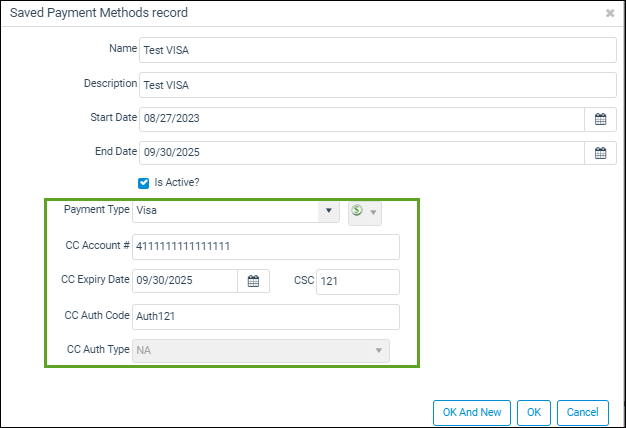The width and height of the screenshot is (626, 428).
Task: Focus the CC Expiry Date text box
Action: 185,282
